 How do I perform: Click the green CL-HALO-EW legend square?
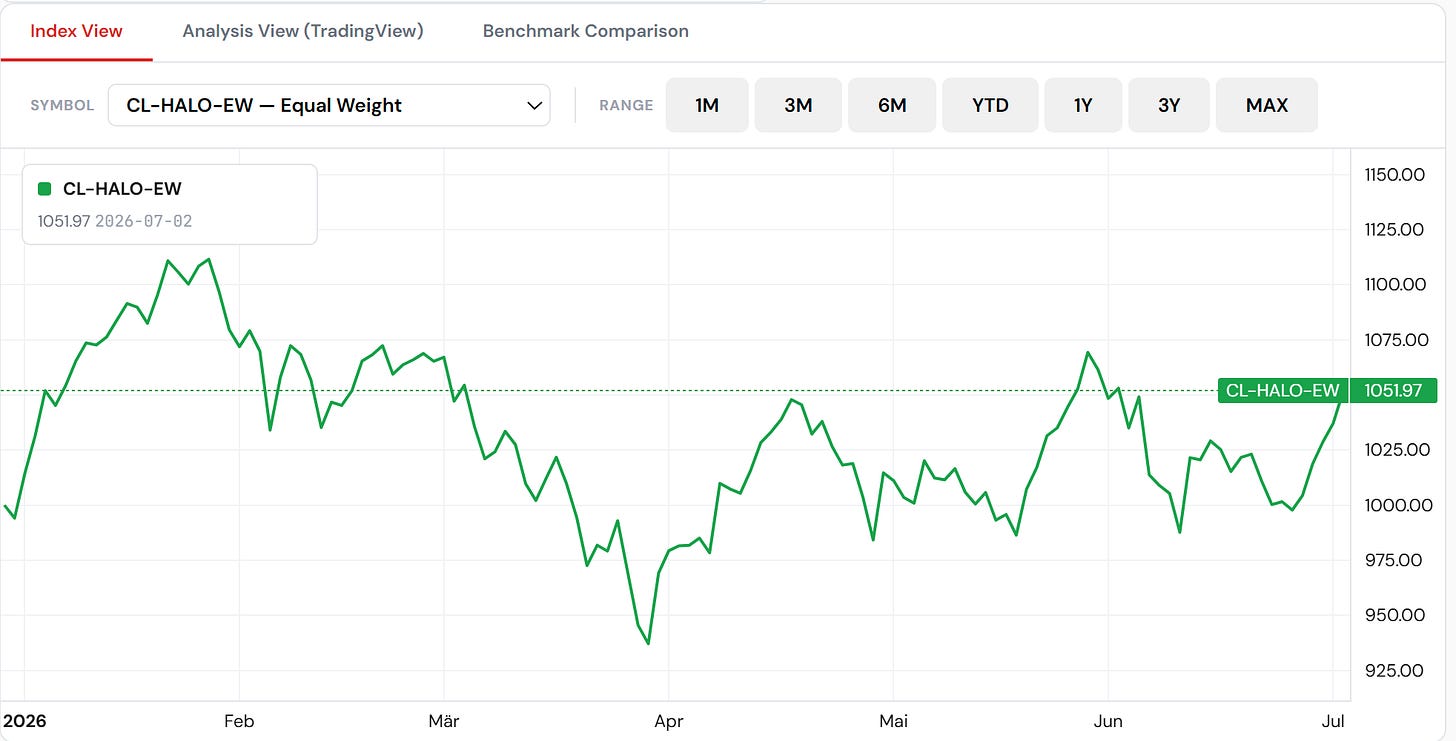(x=44, y=189)
